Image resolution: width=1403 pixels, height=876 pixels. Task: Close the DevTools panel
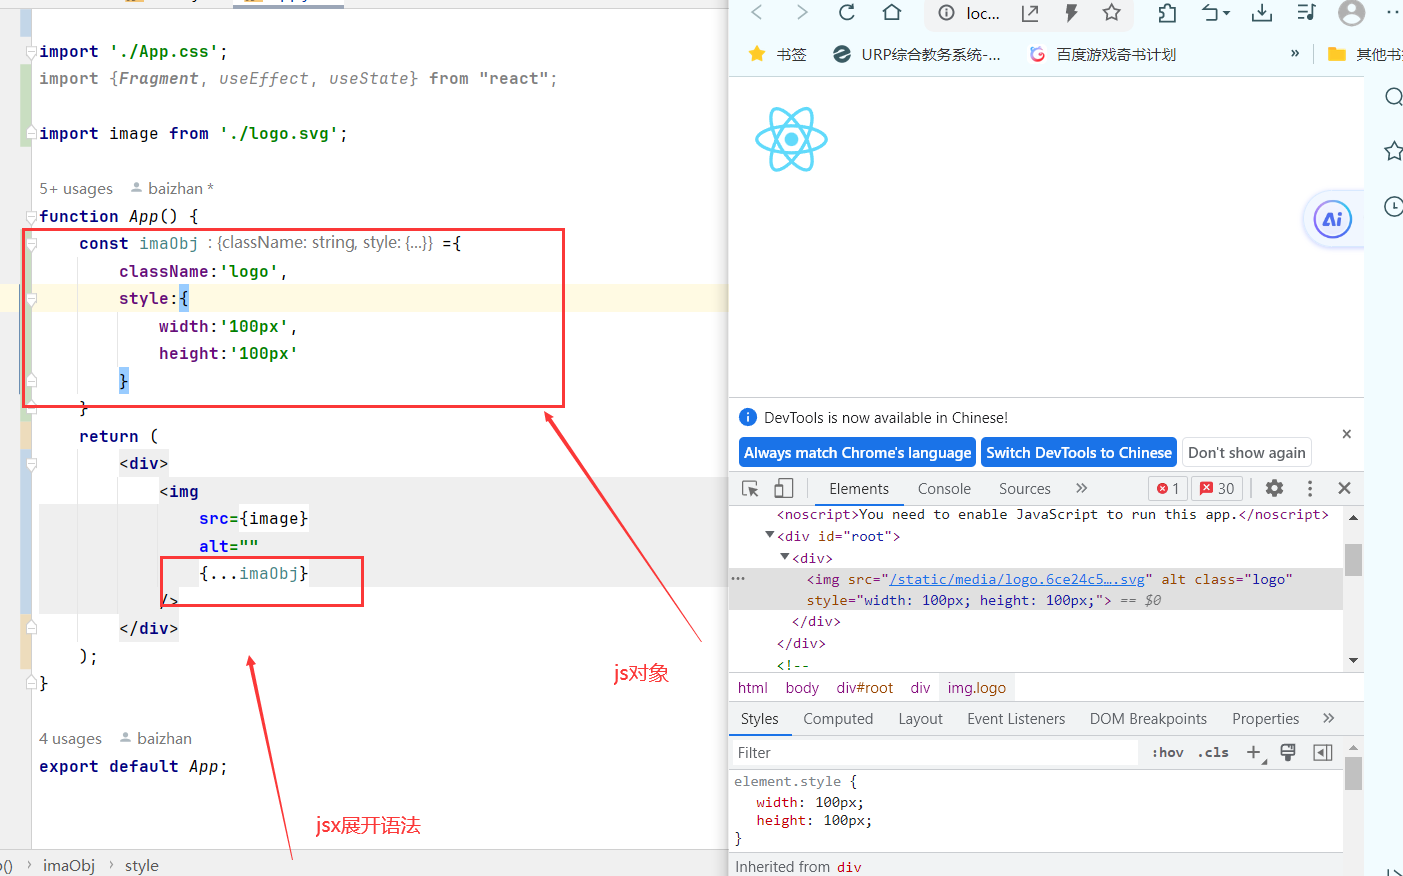pyautogui.click(x=1344, y=488)
